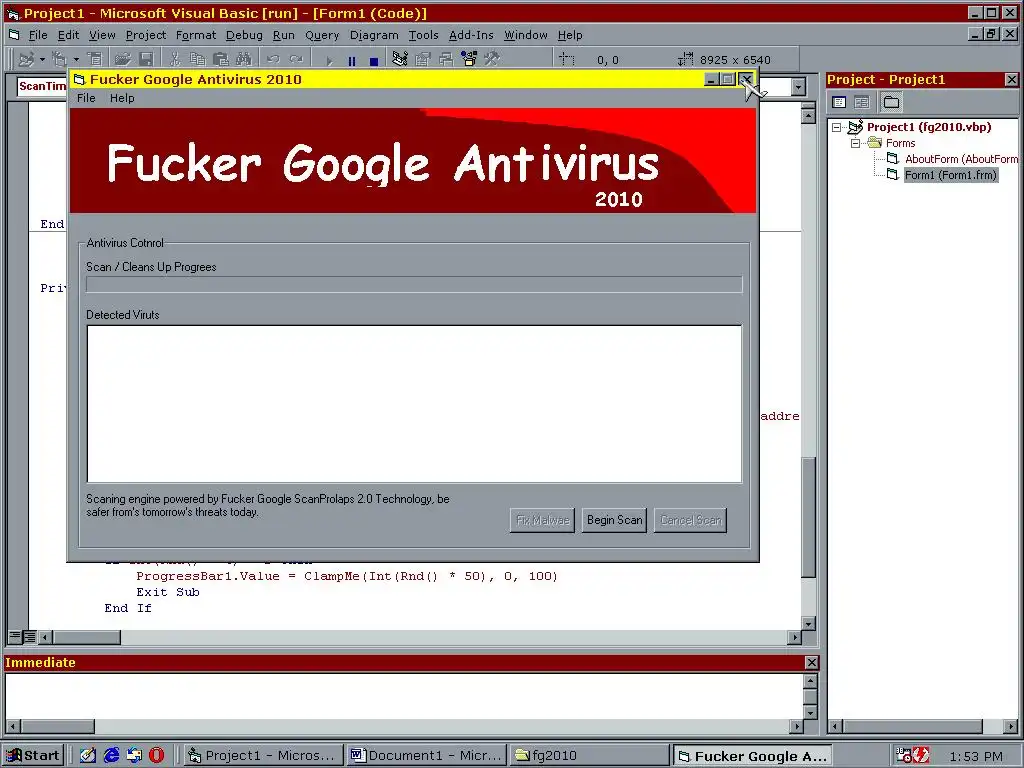Open the Toolbox hammer-and-wrench icon

(492, 59)
